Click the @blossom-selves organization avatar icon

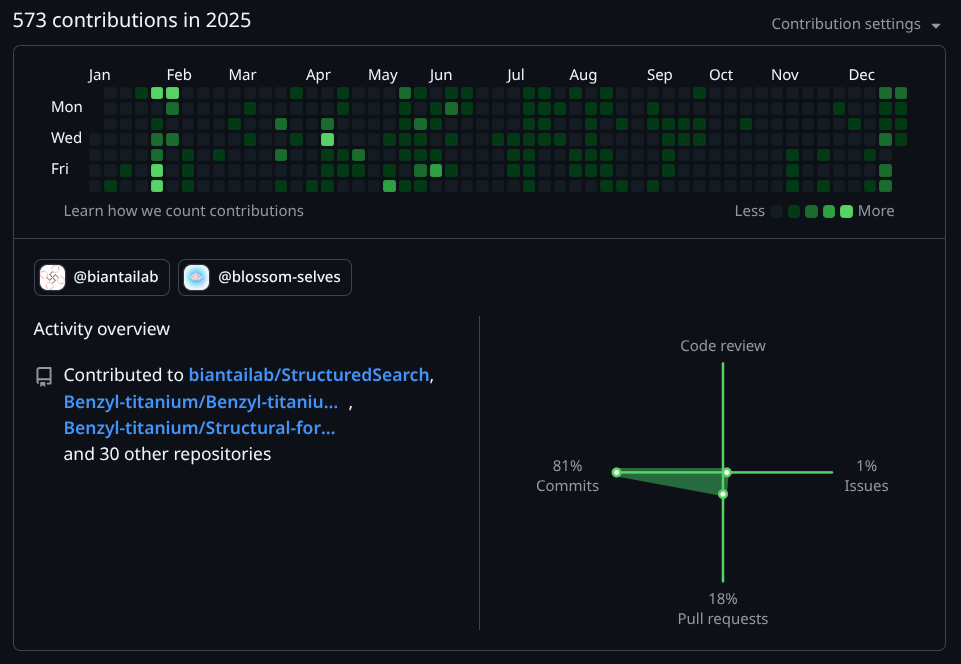pyautogui.click(x=196, y=277)
